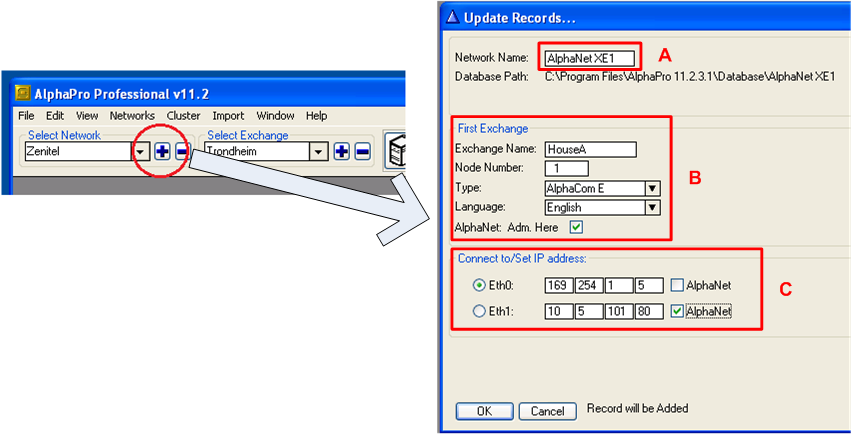
Task: Expand the Type dropdown showing AlphaCom E
Action: click(x=651, y=188)
